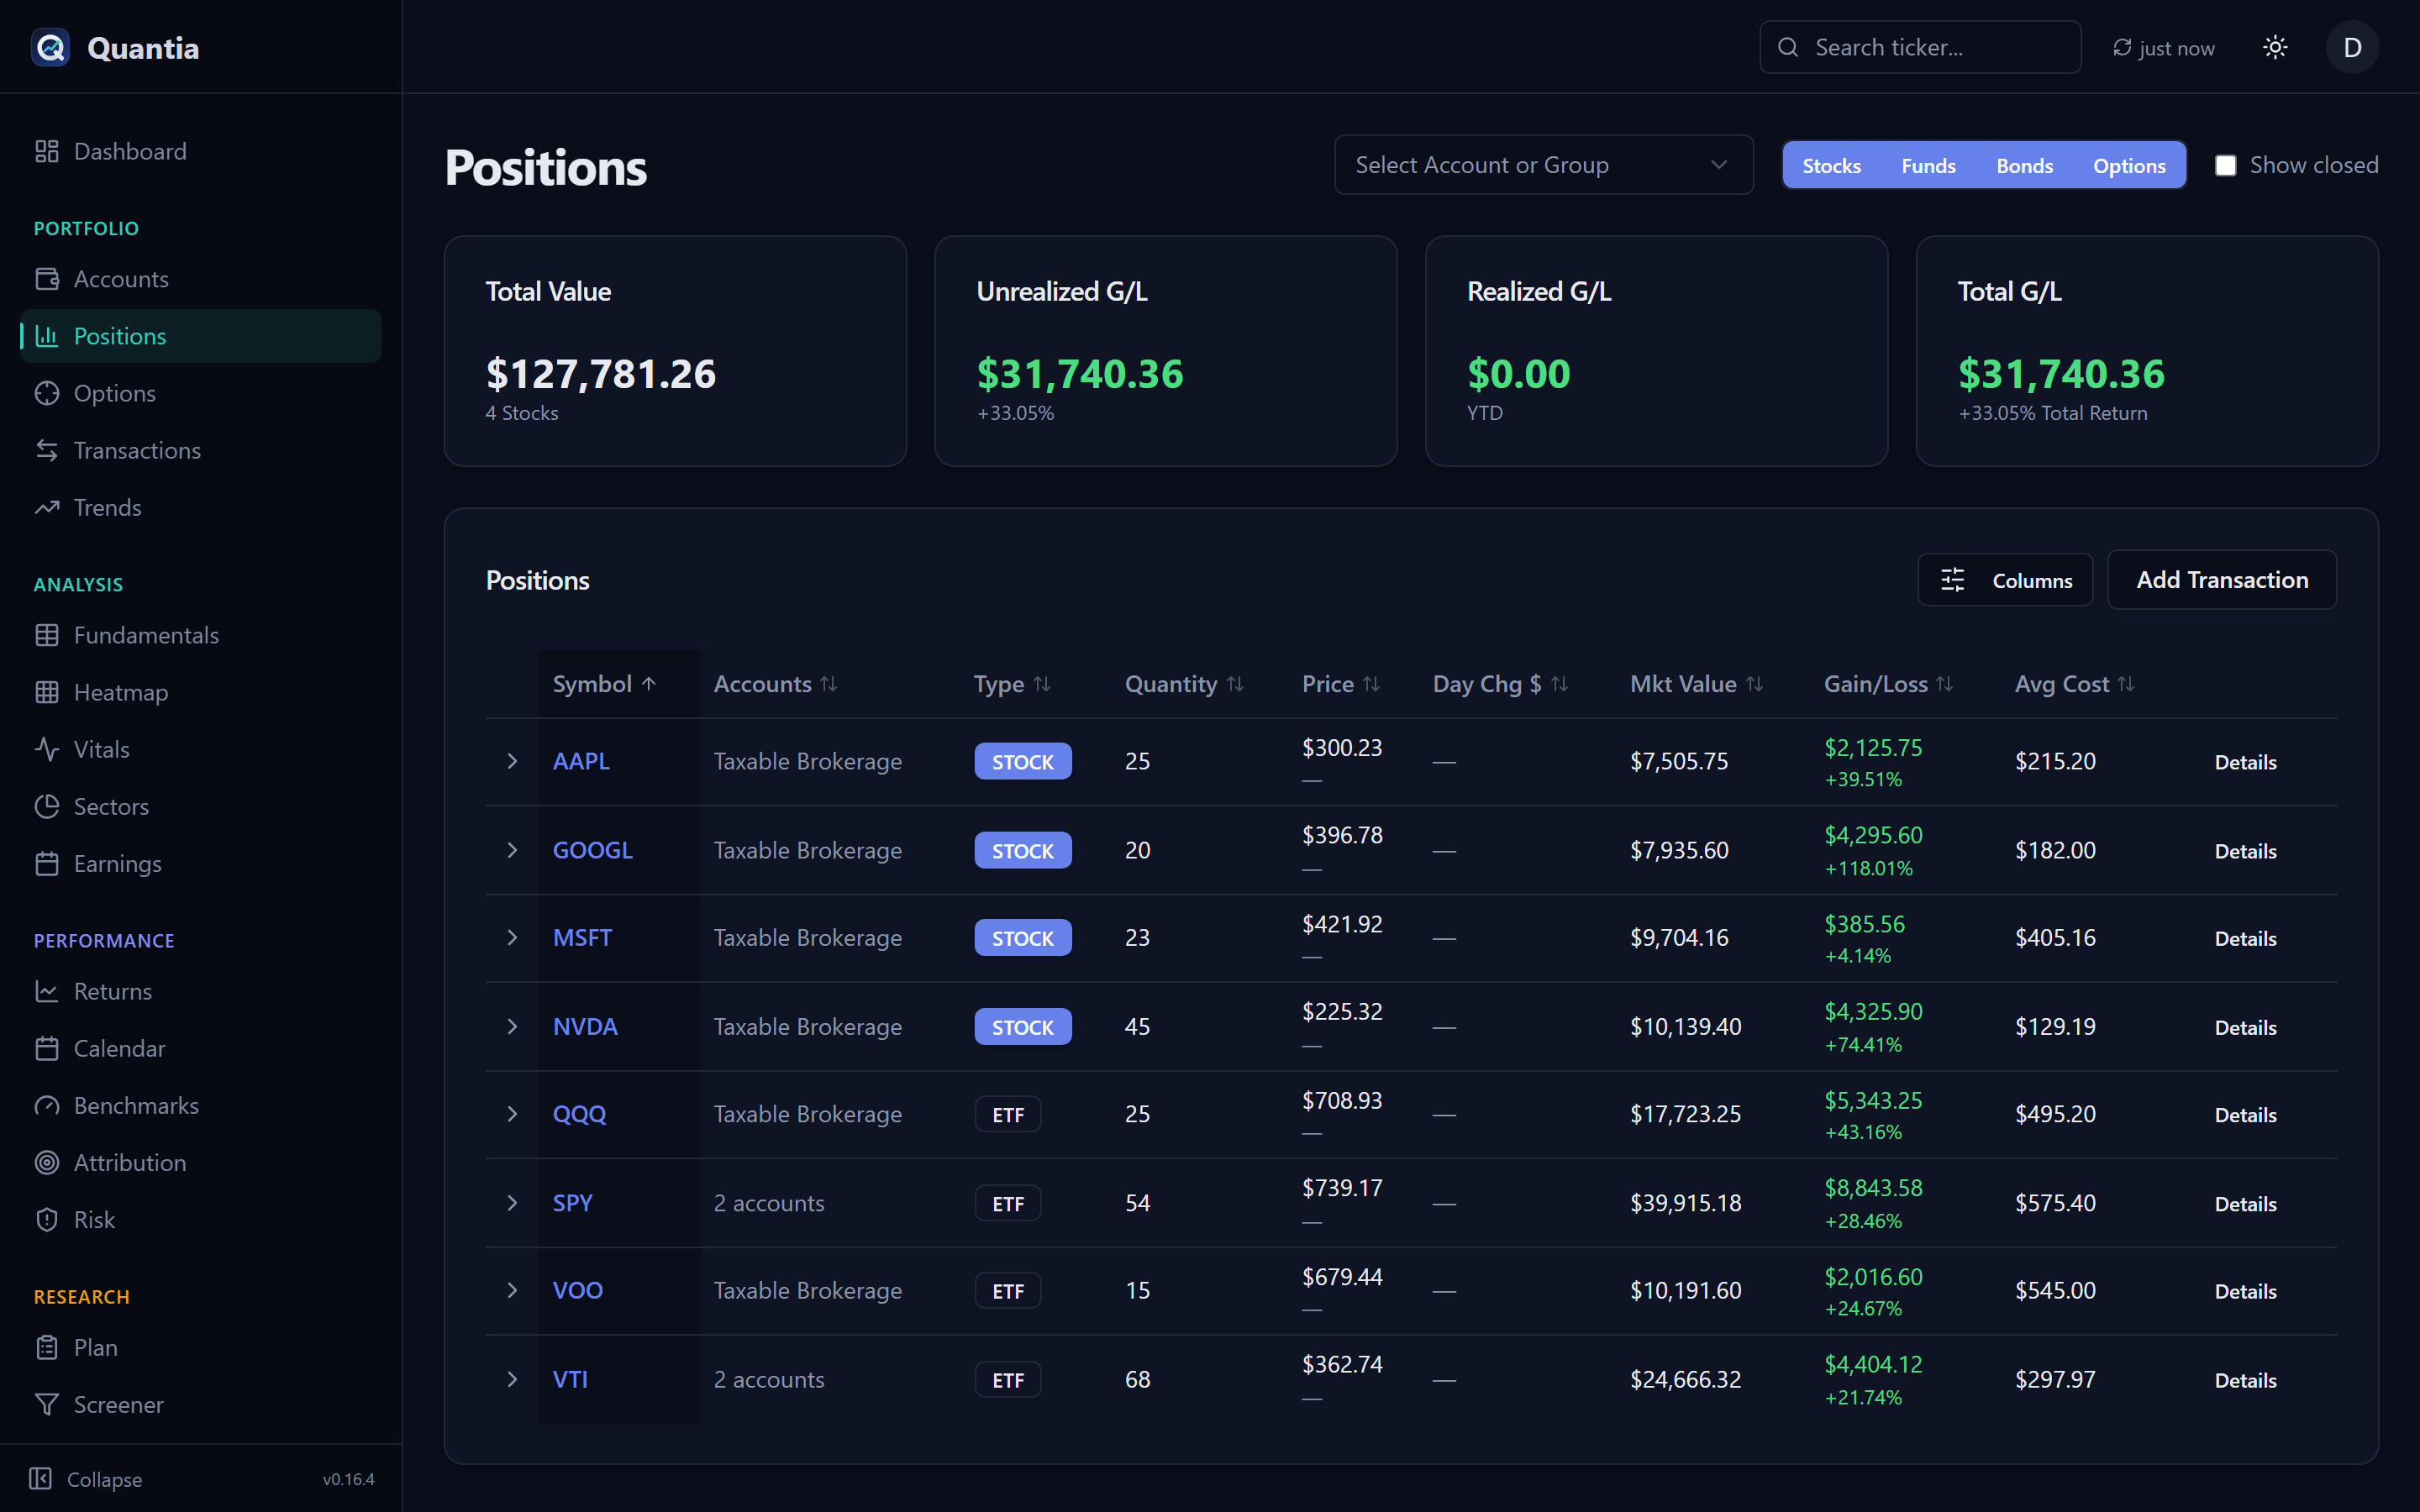Click Add Transaction button
Image resolution: width=2420 pixels, height=1512 pixels.
coord(2222,580)
